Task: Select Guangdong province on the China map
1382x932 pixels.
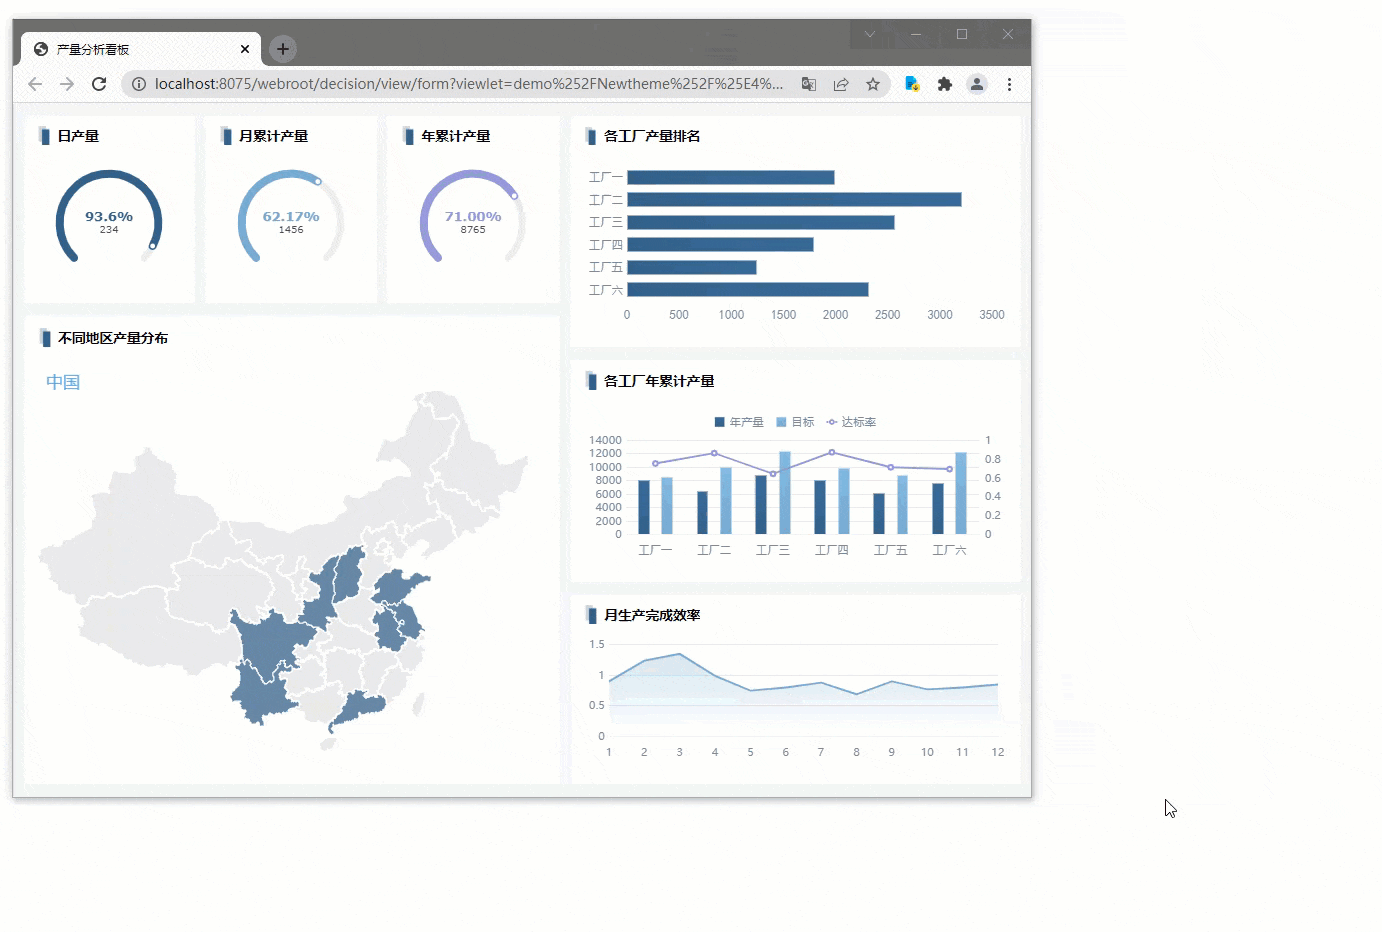Action: click(x=358, y=707)
